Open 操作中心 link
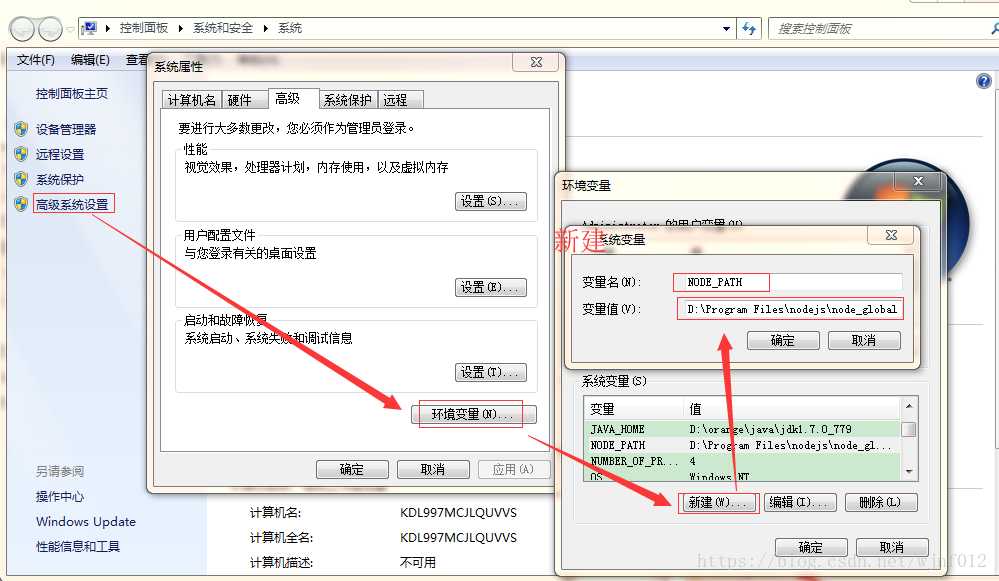 (60, 496)
